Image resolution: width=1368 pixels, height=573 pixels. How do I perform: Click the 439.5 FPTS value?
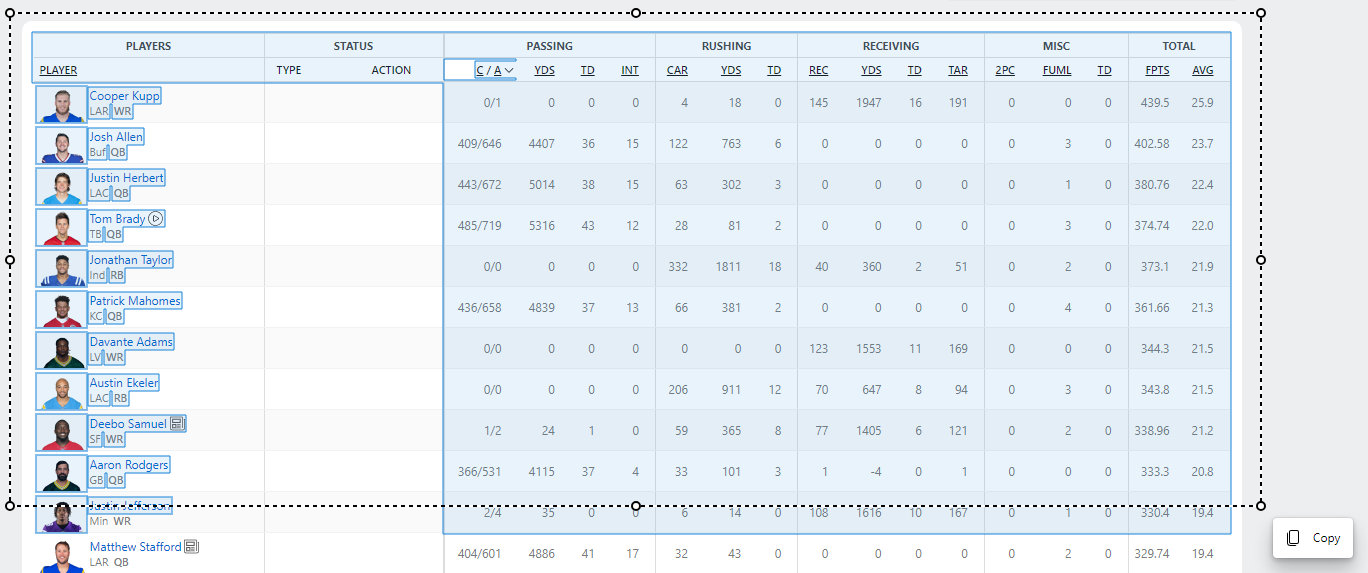(x=1154, y=103)
